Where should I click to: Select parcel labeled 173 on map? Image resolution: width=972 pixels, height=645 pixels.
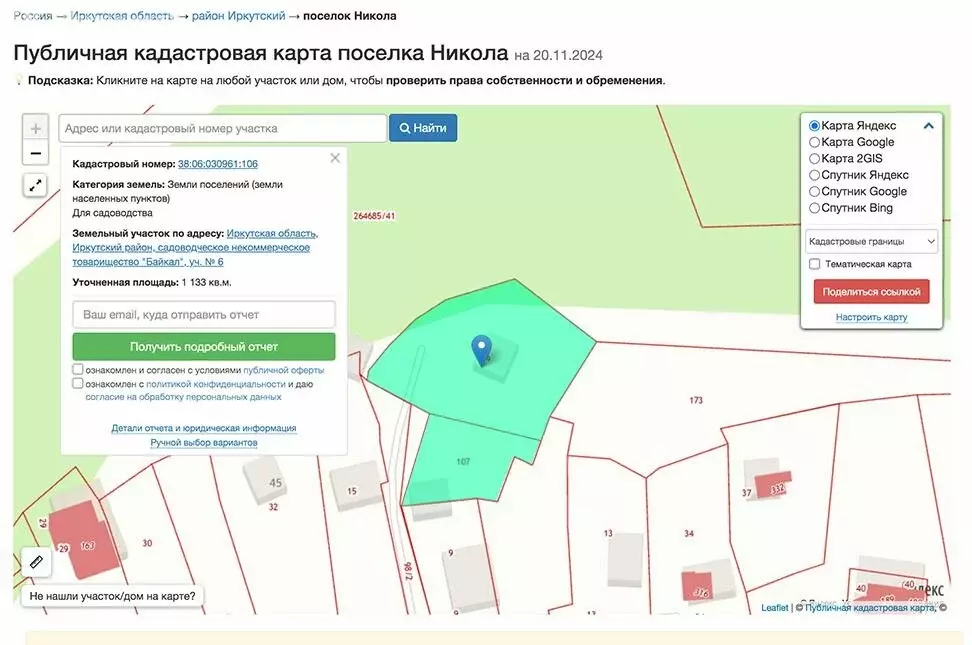696,401
